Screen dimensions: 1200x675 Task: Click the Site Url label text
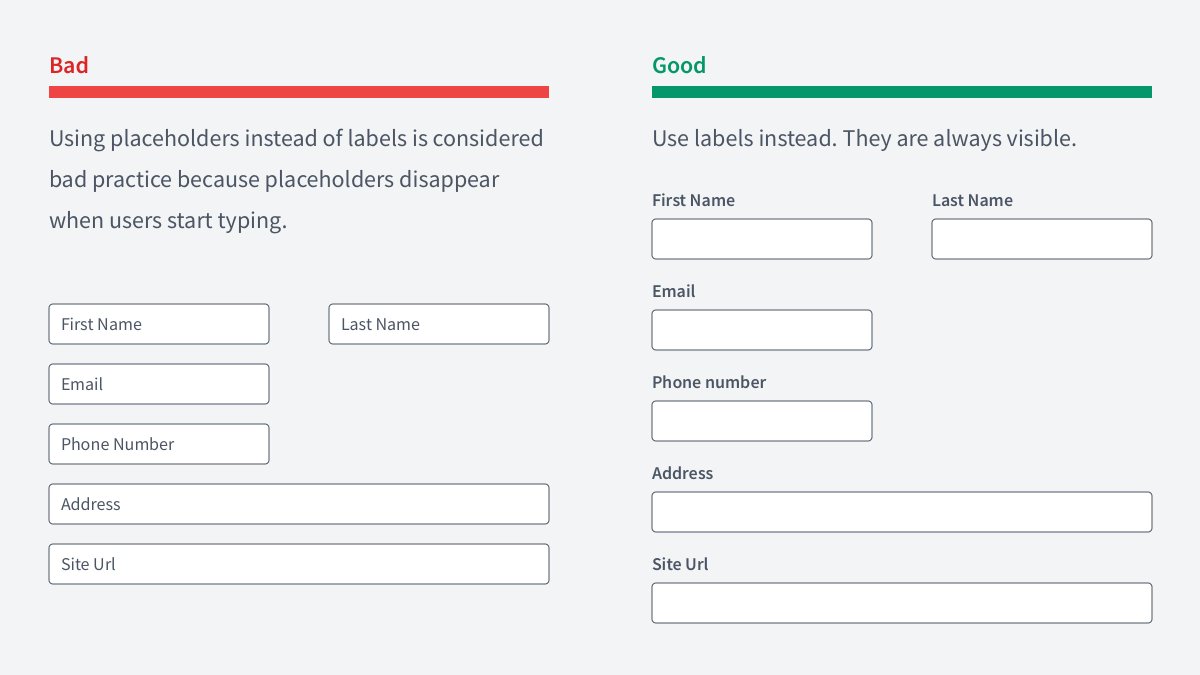(x=680, y=564)
